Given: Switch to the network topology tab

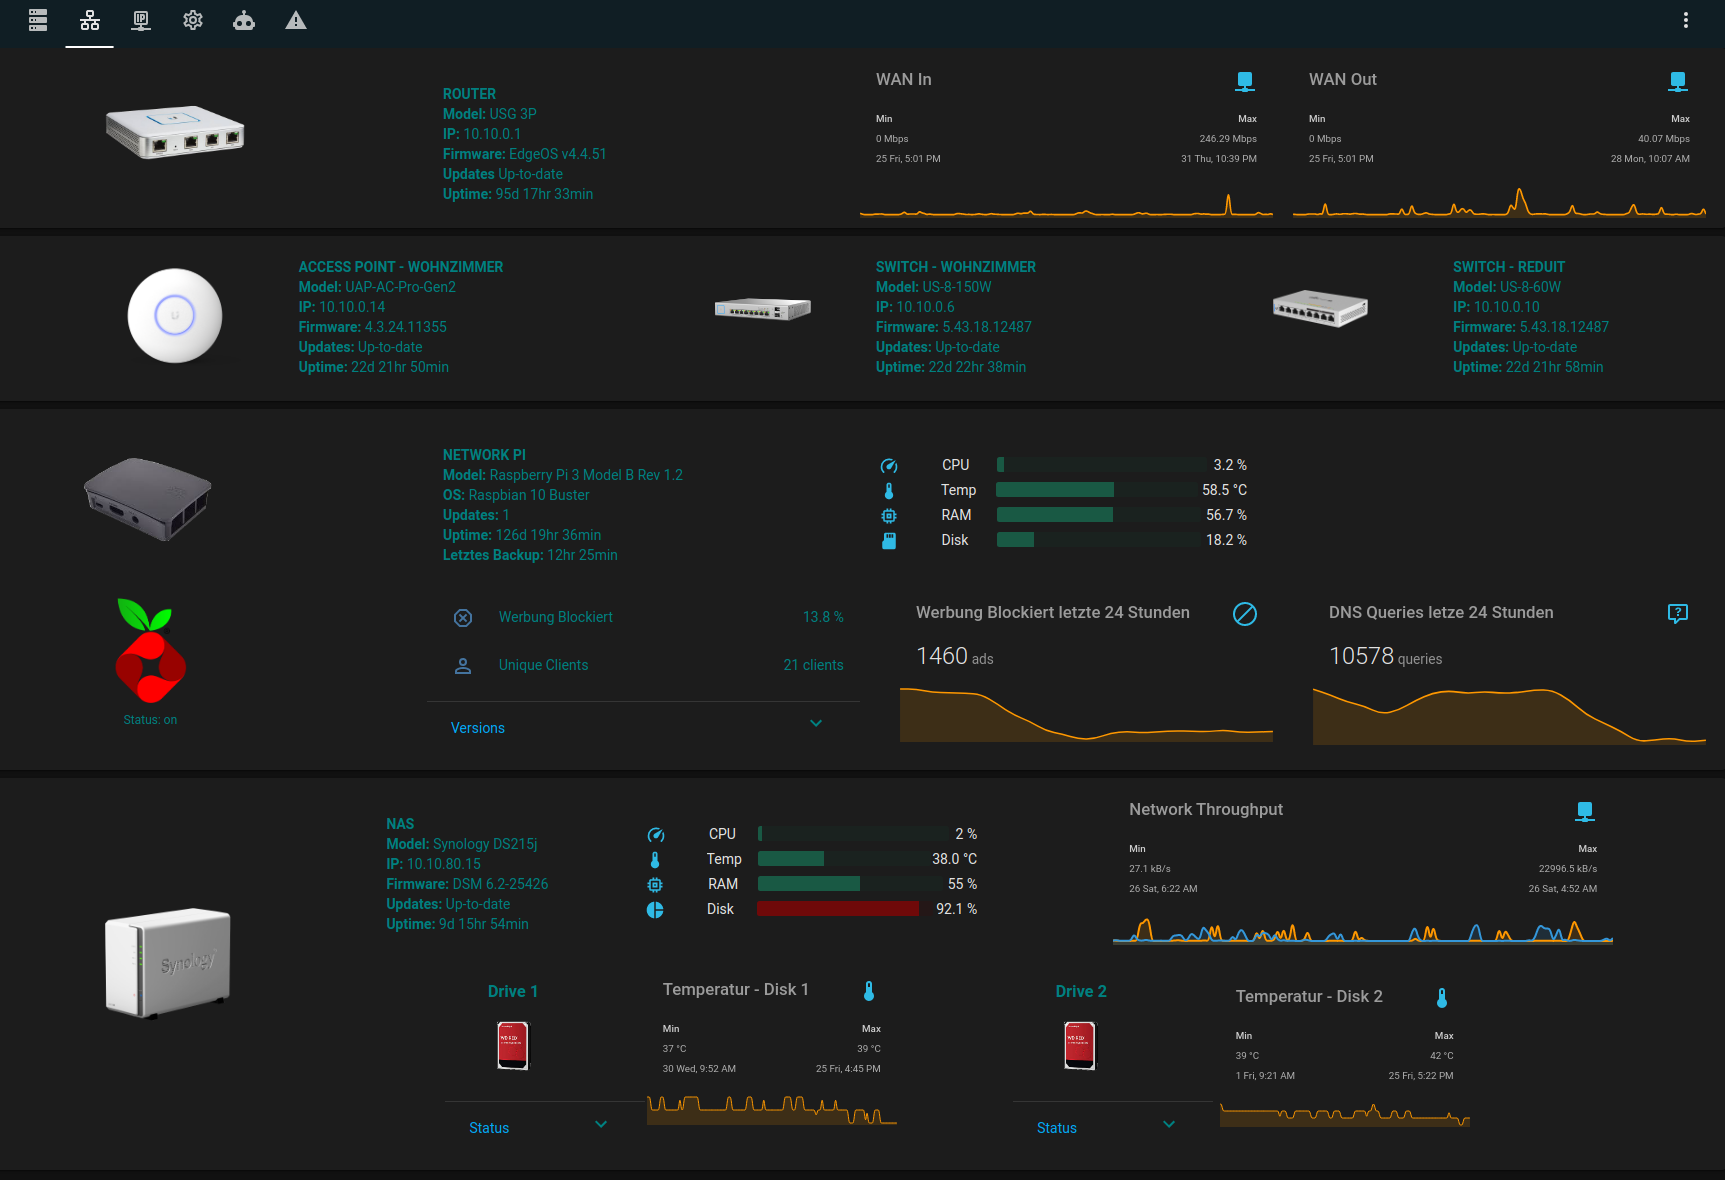Looking at the screenshot, I should (90, 20).
